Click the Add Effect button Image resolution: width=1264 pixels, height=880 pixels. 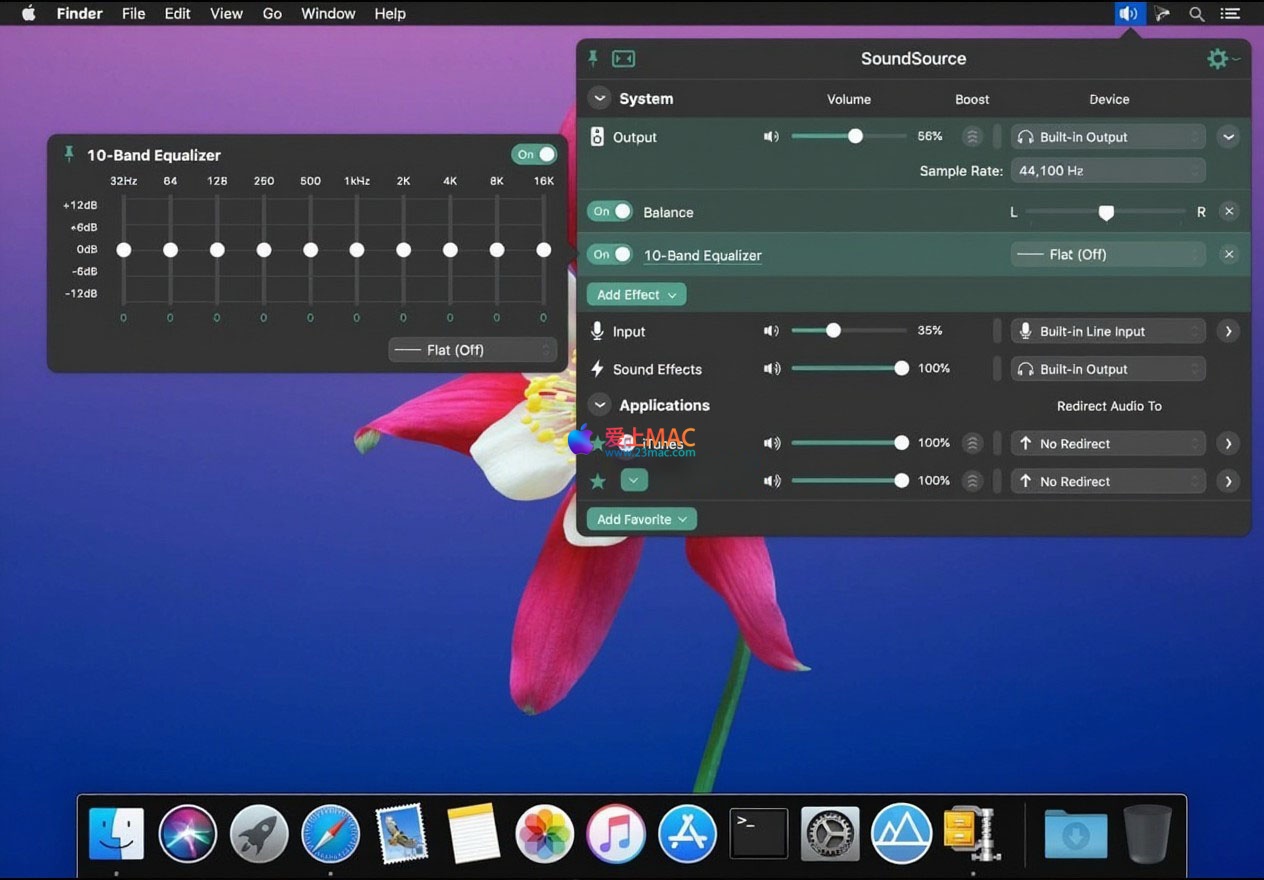(636, 295)
